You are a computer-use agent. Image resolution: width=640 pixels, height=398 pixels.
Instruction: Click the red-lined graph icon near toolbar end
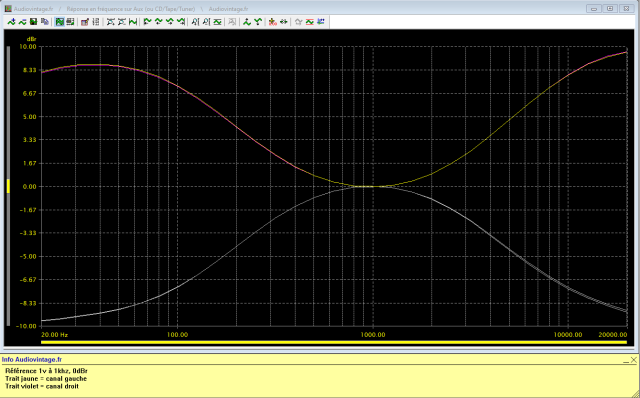pos(309,22)
